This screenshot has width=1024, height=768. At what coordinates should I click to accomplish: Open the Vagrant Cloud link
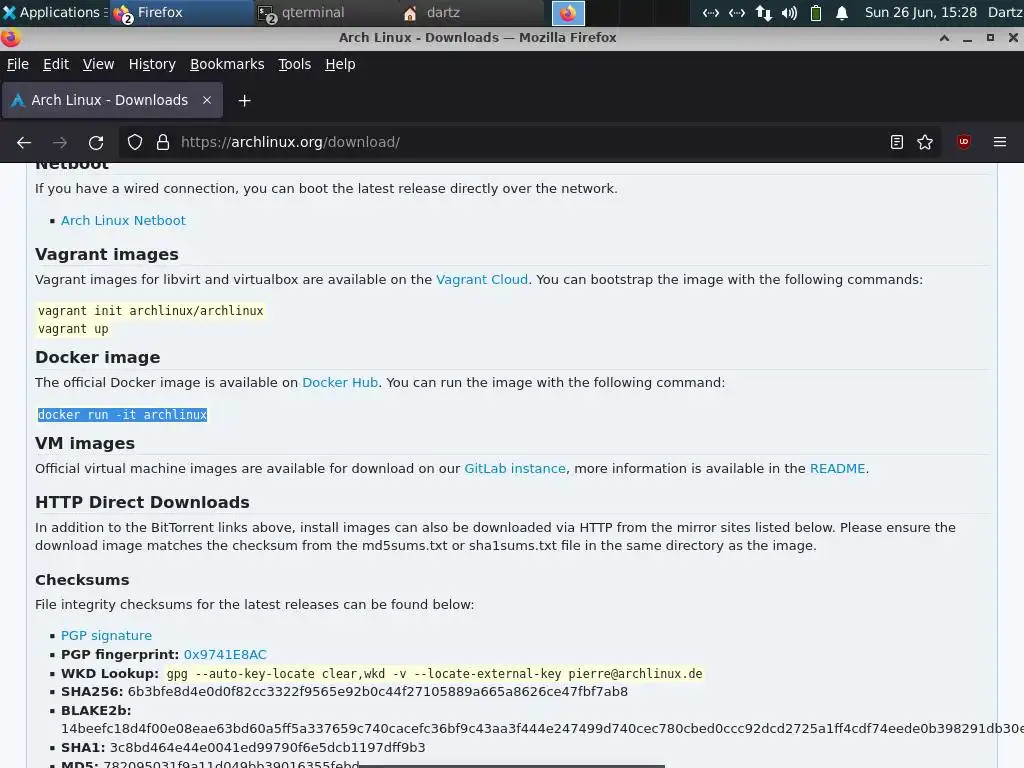click(x=482, y=280)
